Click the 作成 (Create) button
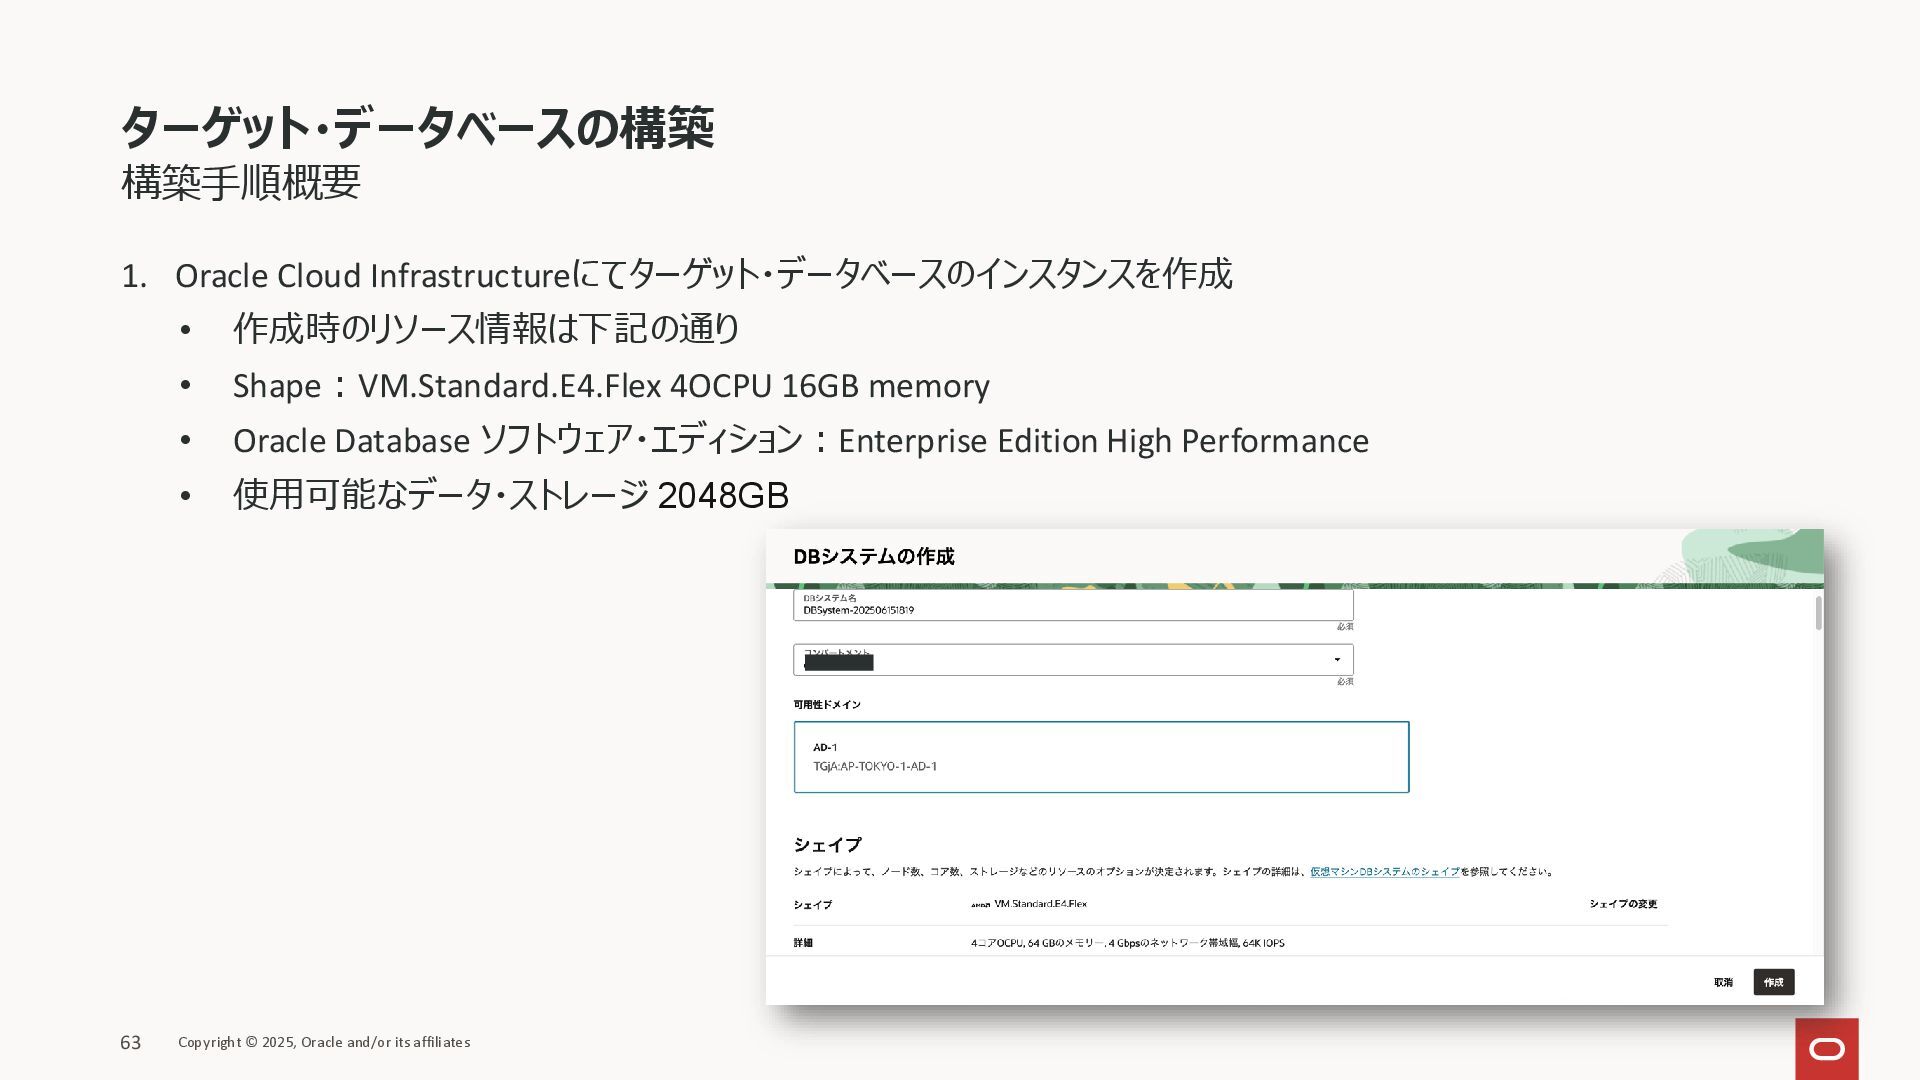 click(1773, 982)
